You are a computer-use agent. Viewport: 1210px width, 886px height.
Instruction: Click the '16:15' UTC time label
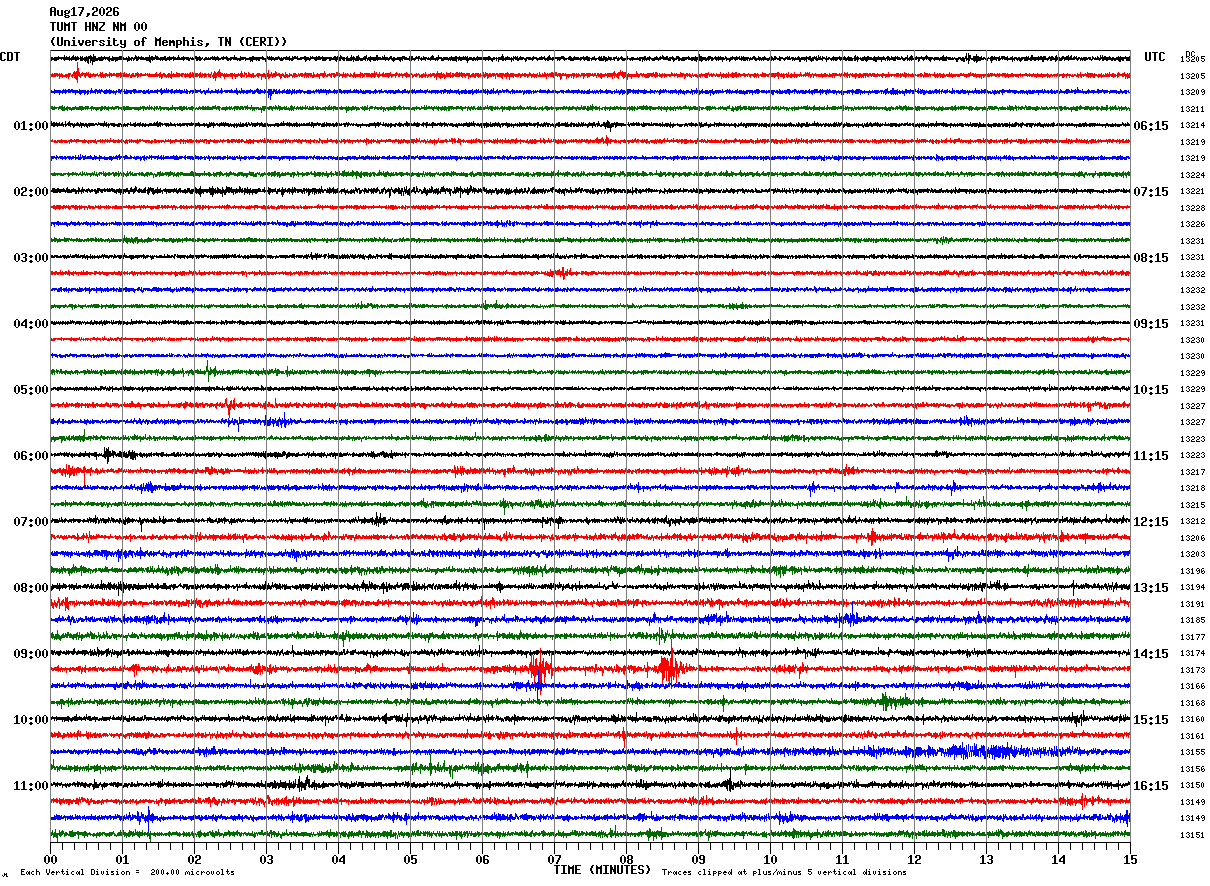(x=1151, y=786)
